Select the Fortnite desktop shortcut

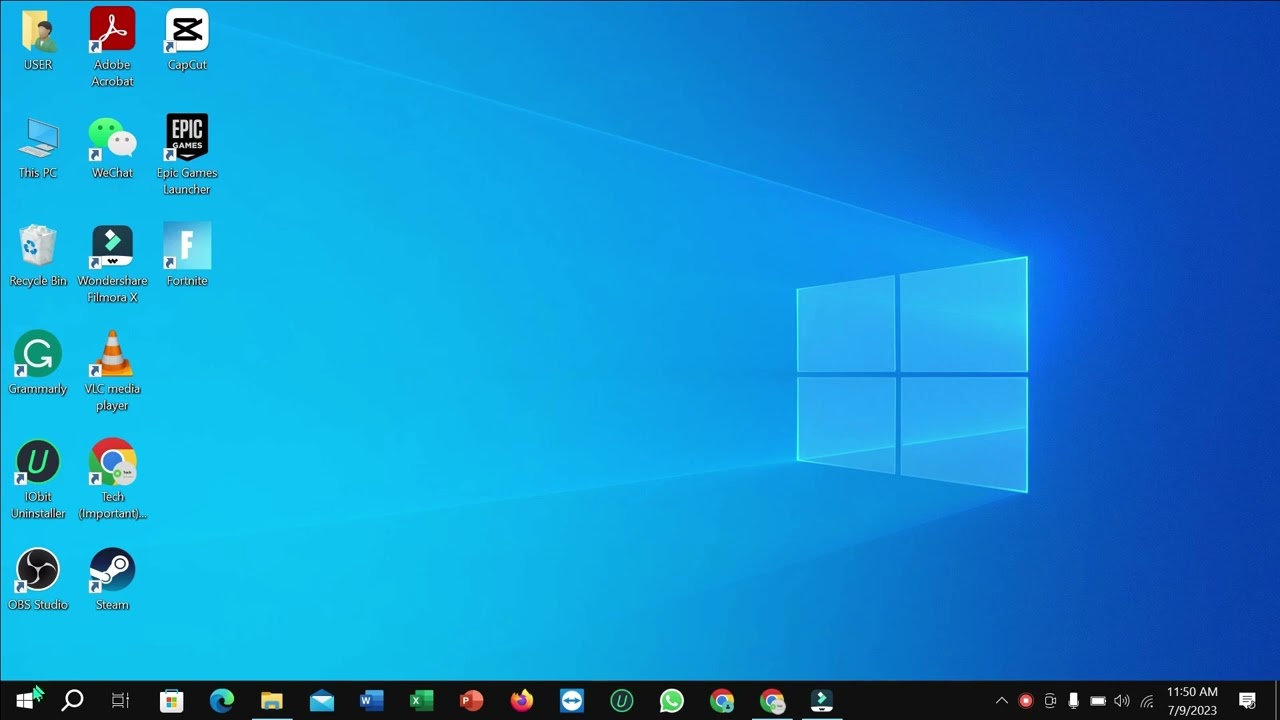[x=187, y=256]
